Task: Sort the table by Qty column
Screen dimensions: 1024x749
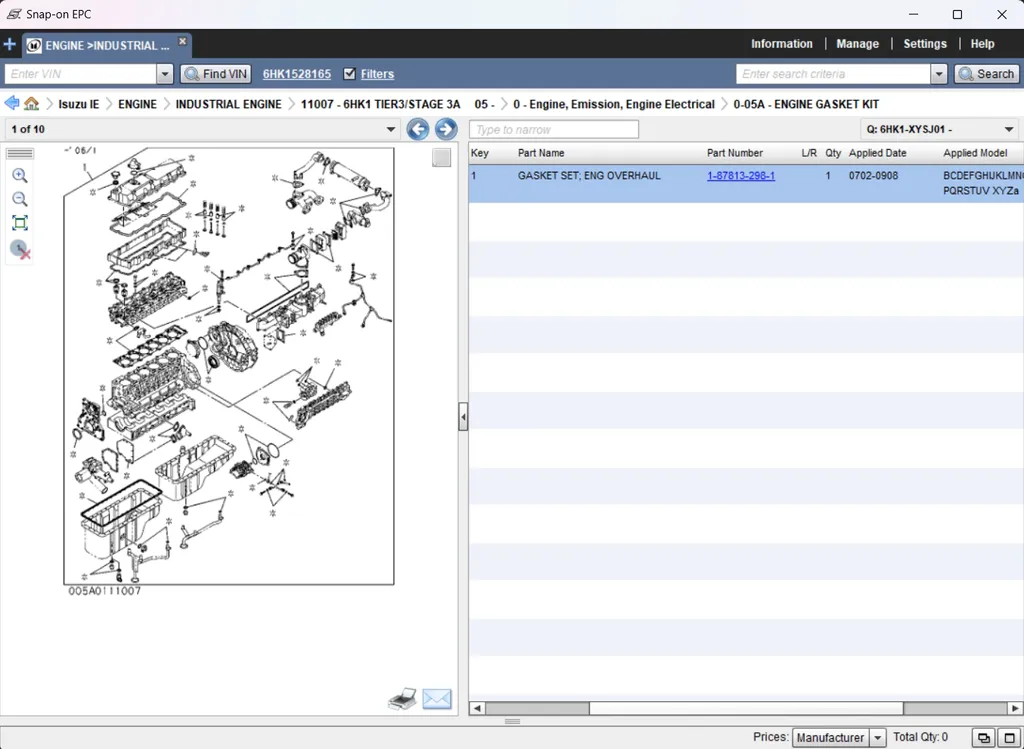Action: 833,153
